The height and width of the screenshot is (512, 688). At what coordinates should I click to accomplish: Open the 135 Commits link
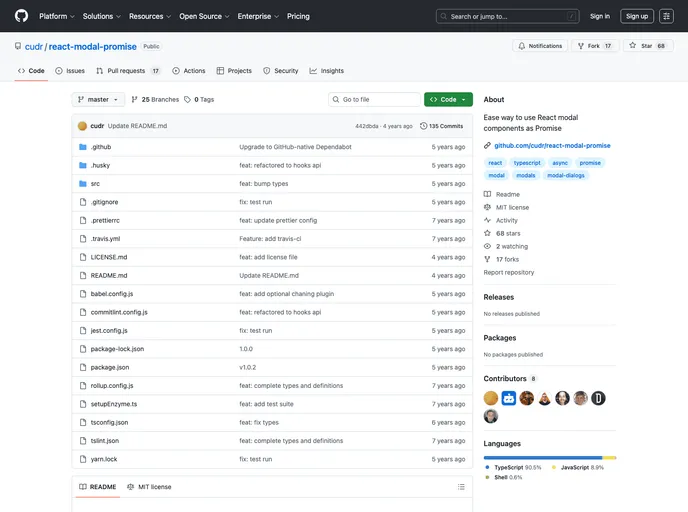pyautogui.click(x=441, y=126)
